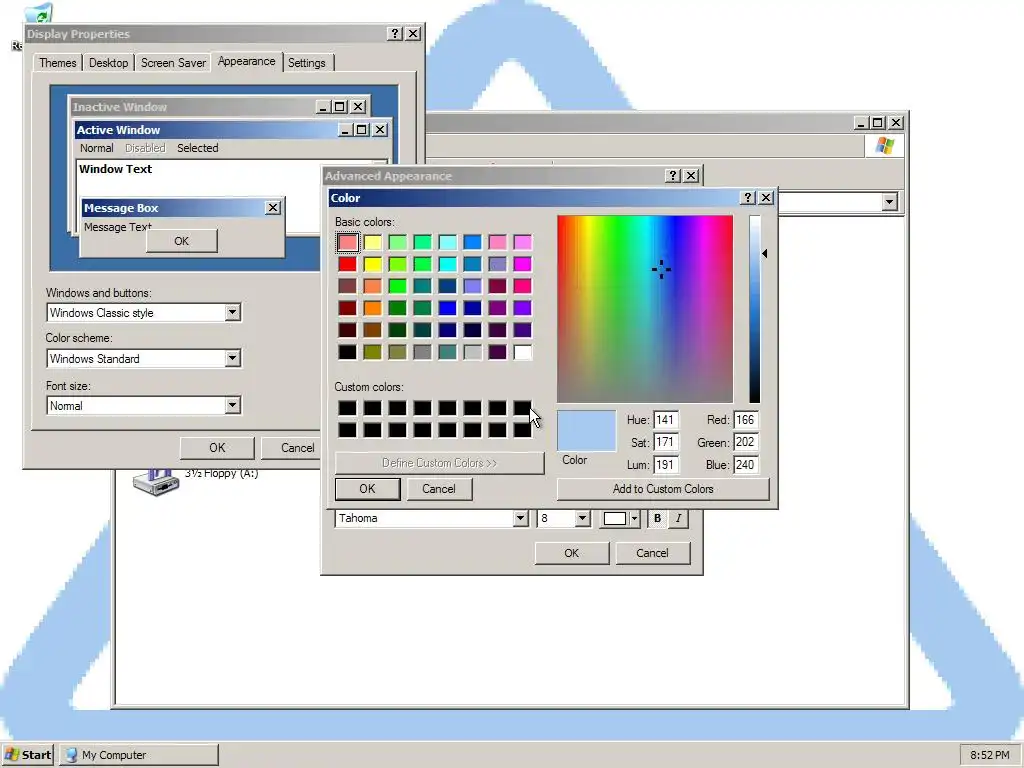Click the Blue value field
The image size is (1024, 768).
[745, 465]
